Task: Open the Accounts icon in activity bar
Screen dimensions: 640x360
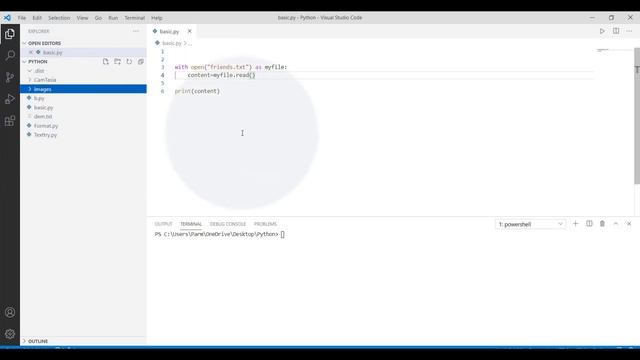Action: [x=10, y=312]
